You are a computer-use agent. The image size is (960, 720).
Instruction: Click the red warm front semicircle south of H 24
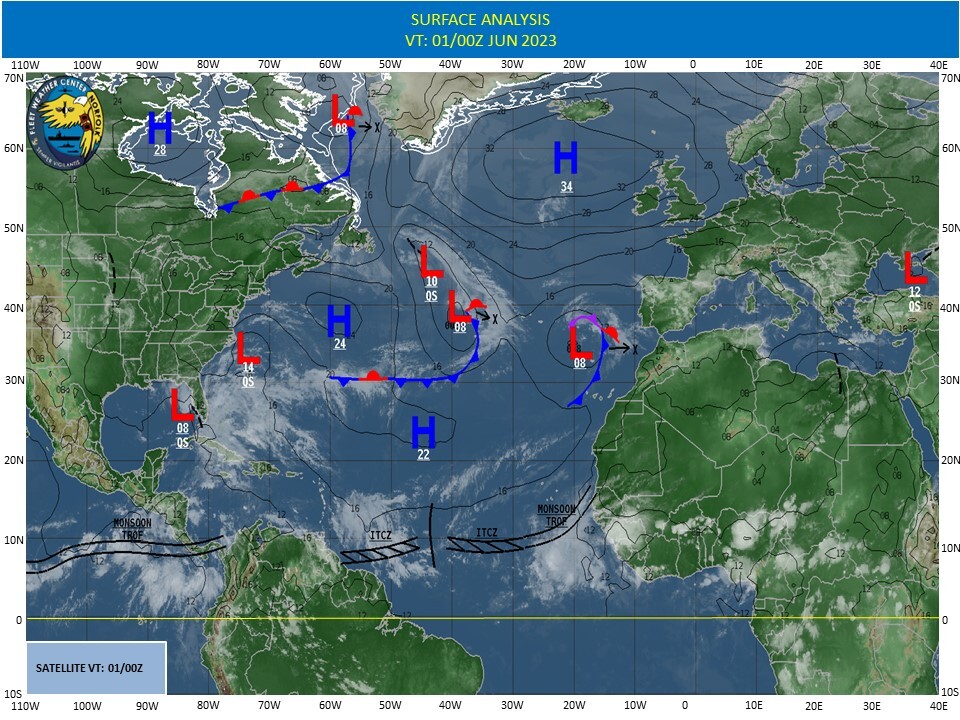[373, 376]
